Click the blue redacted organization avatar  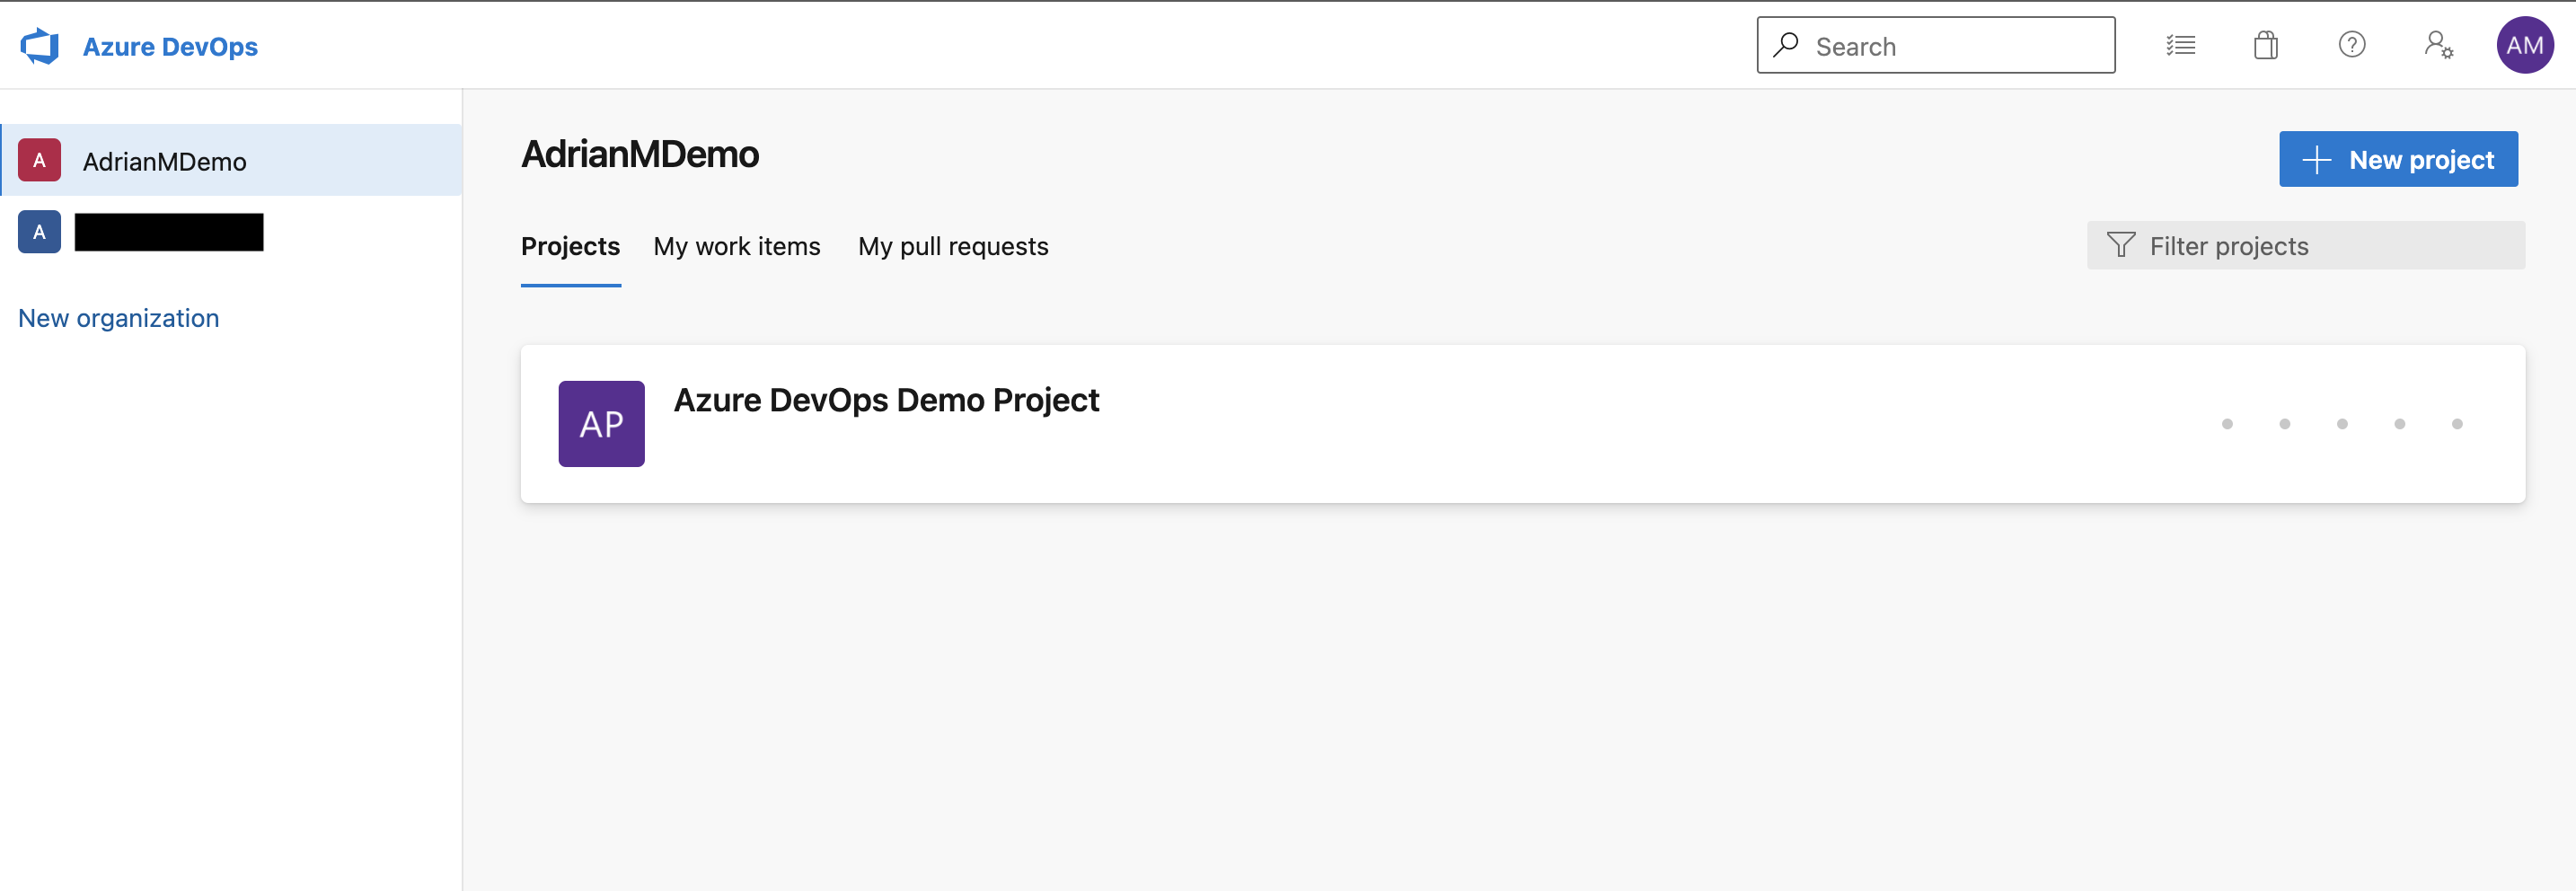[40, 232]
